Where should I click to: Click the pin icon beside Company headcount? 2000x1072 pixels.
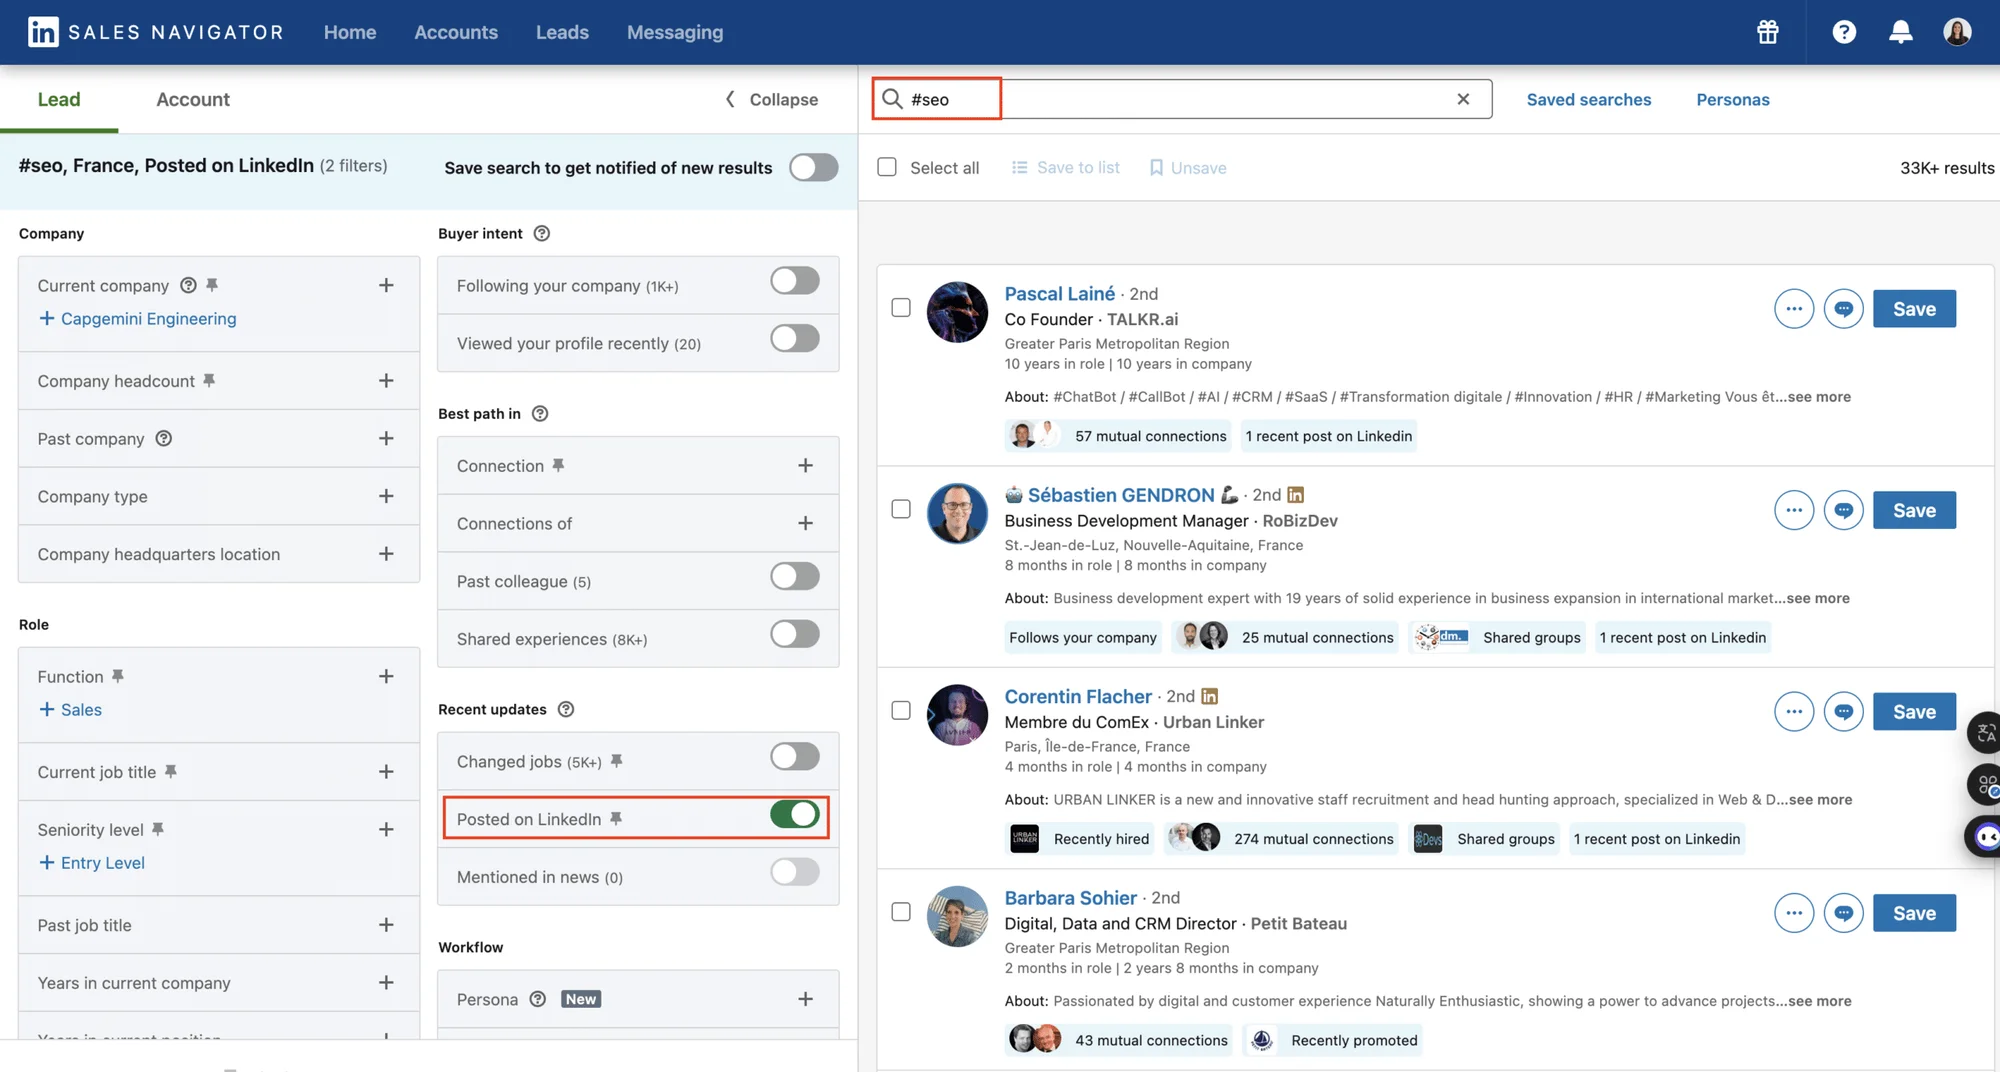[209, 380]
